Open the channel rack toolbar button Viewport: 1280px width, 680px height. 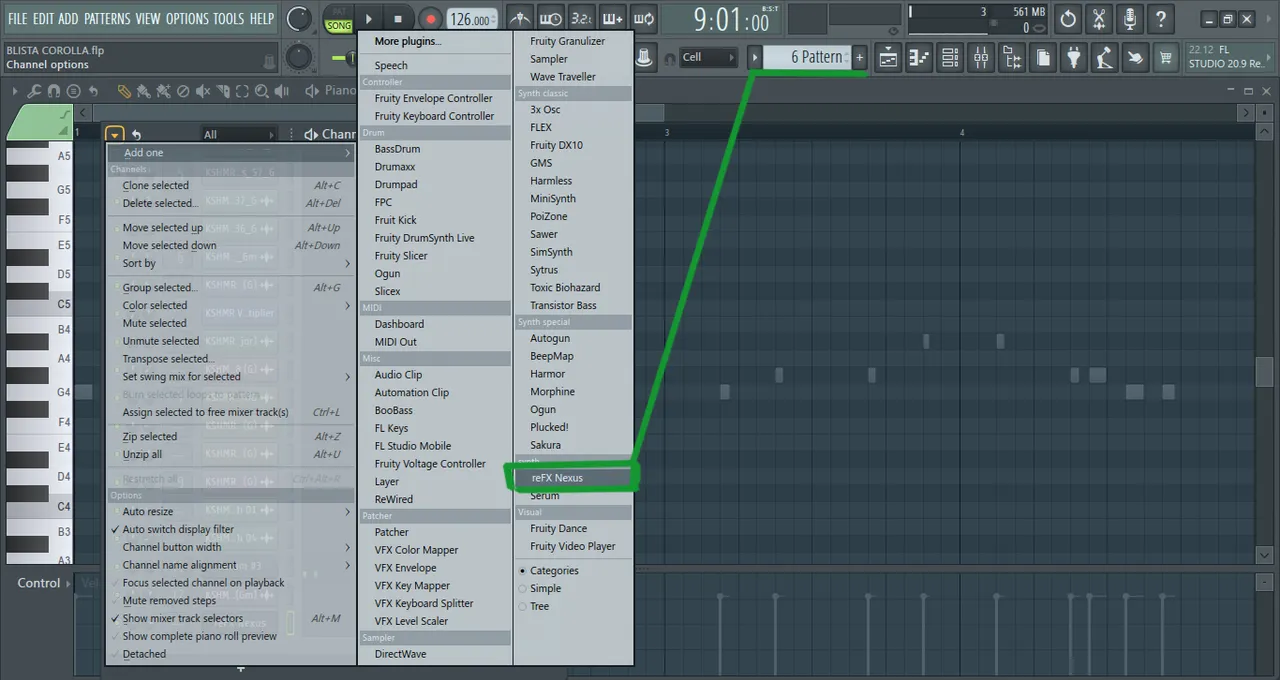(x=950, y=58)
